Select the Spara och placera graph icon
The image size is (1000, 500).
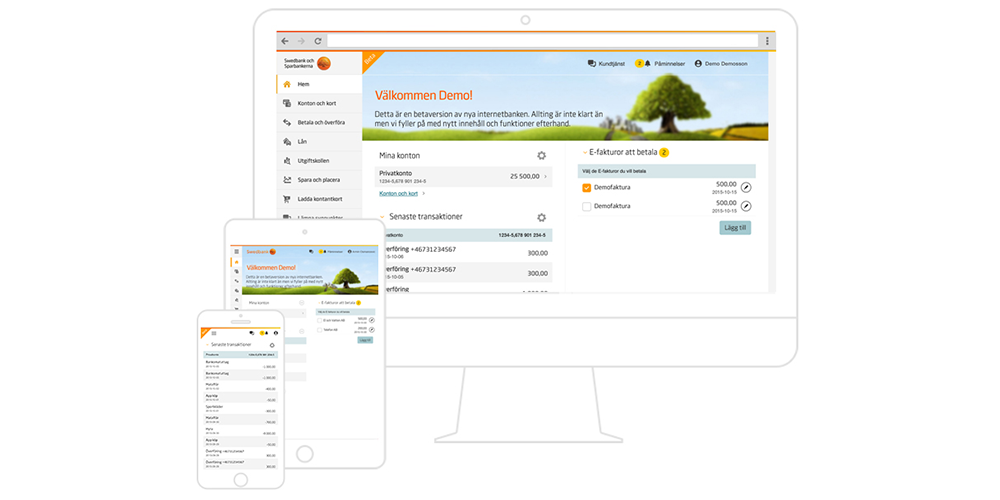pyautogui.click(x=287, y=180)
